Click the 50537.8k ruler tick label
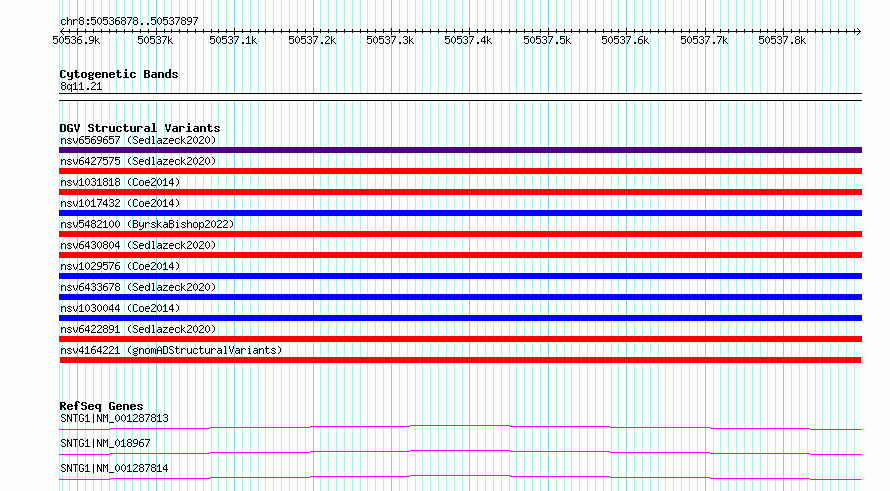890x491 pixels. (x=782, y=40)
